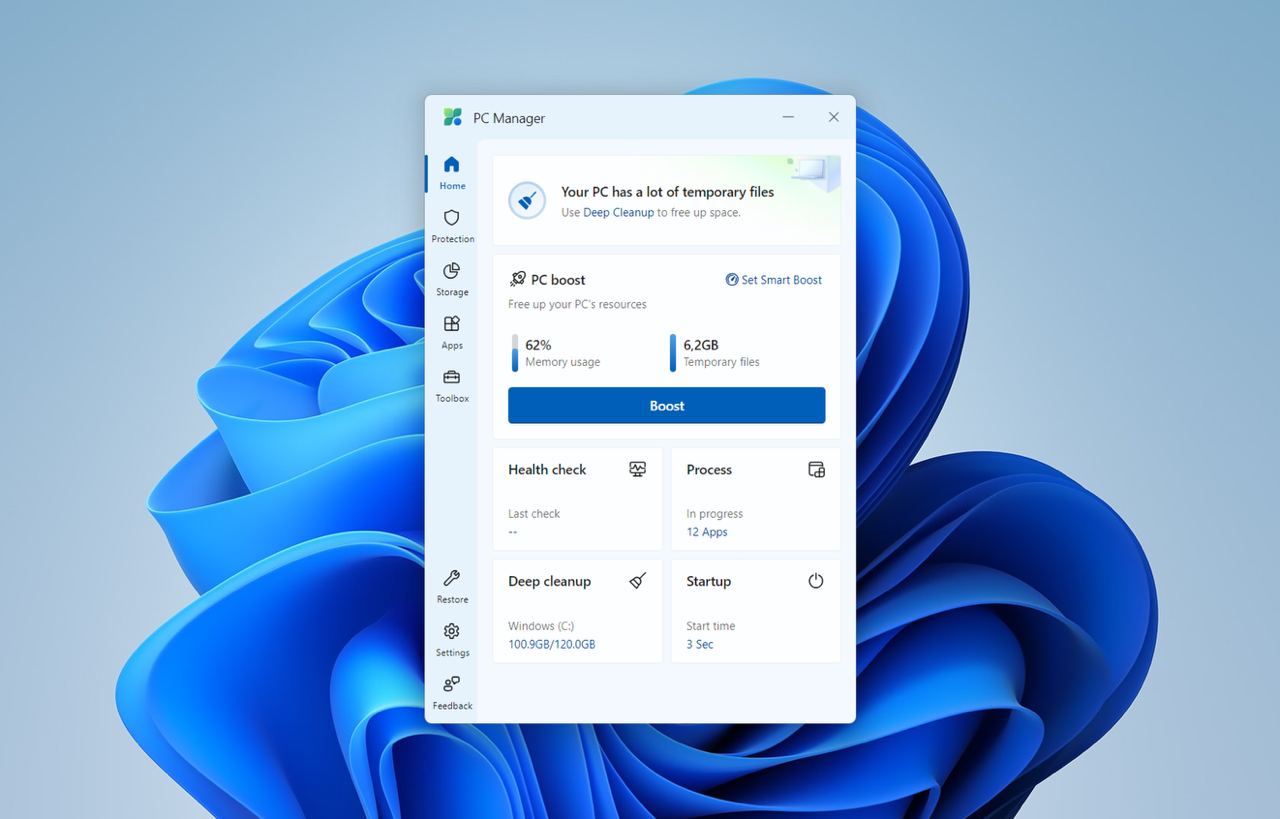Viewport: 1280px width, 819px height.
Task: Click the Health check monitor icon
Action: (637, 469)
